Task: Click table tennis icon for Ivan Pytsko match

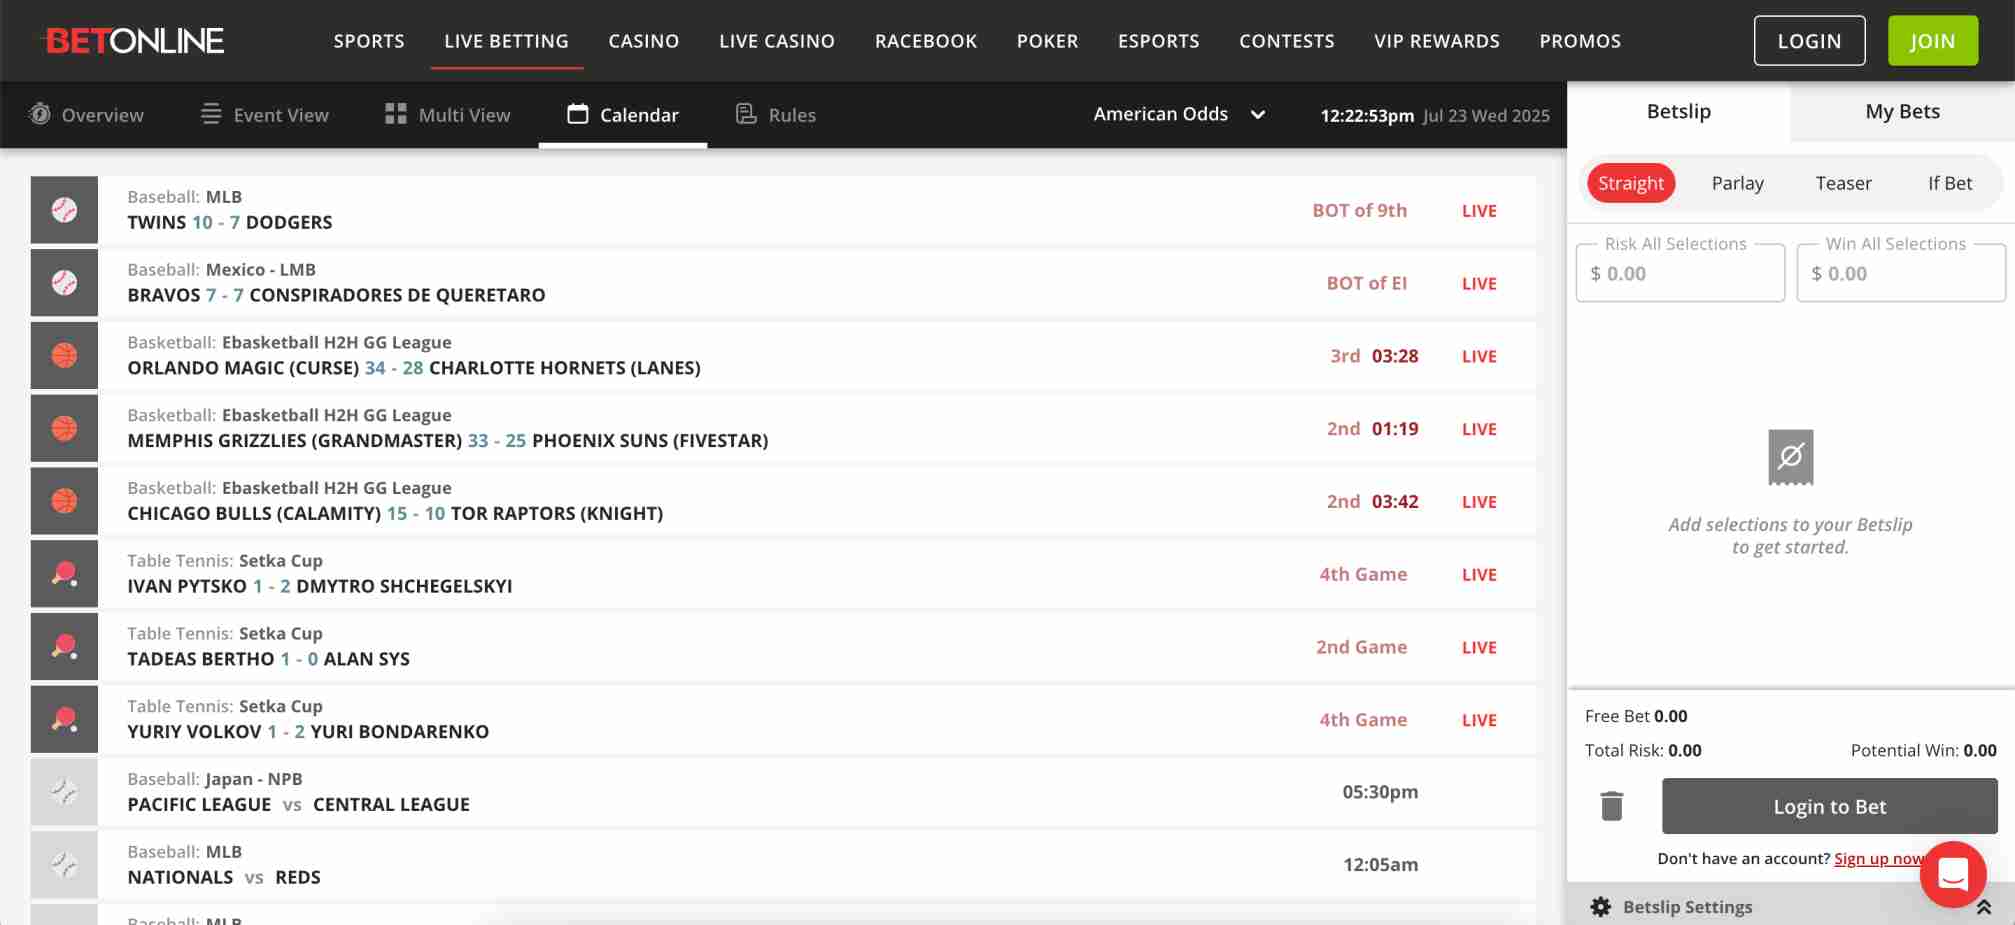Action: [64, 574]
